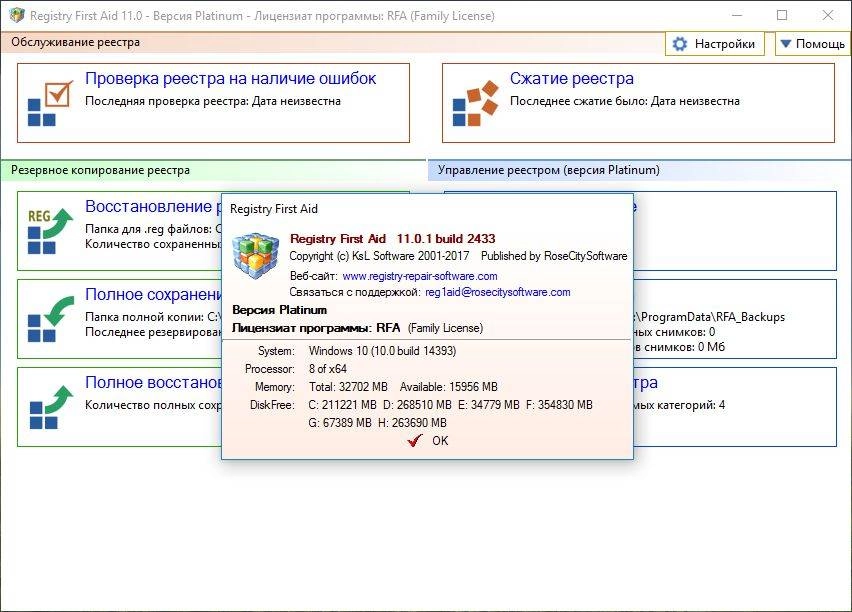The width and height of the screenshot is (852, 612).
Task: Select the Управление реестром (версия Platinum) header
Action: [x=549, y=170]
